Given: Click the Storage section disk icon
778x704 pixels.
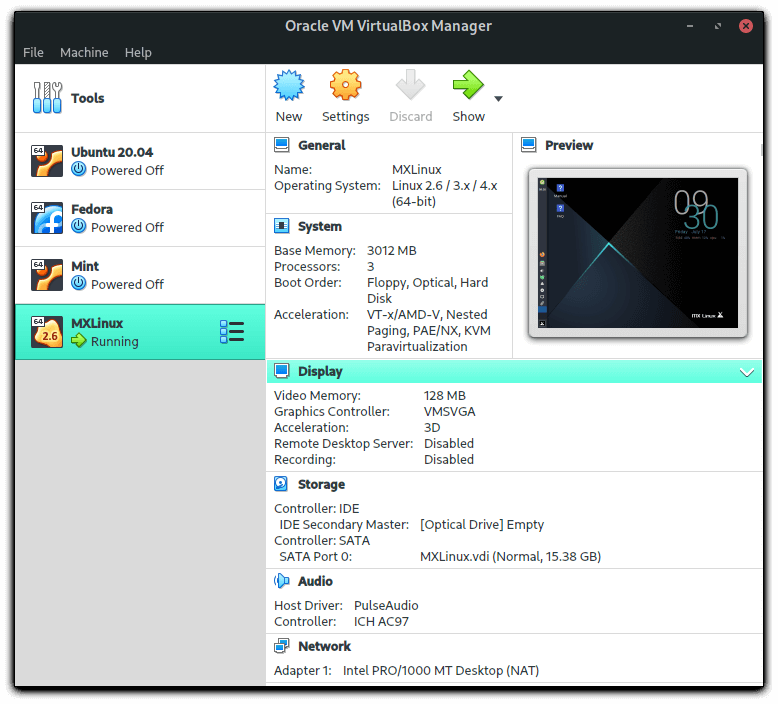Looking at the screenshot, I should coord(281,484).
